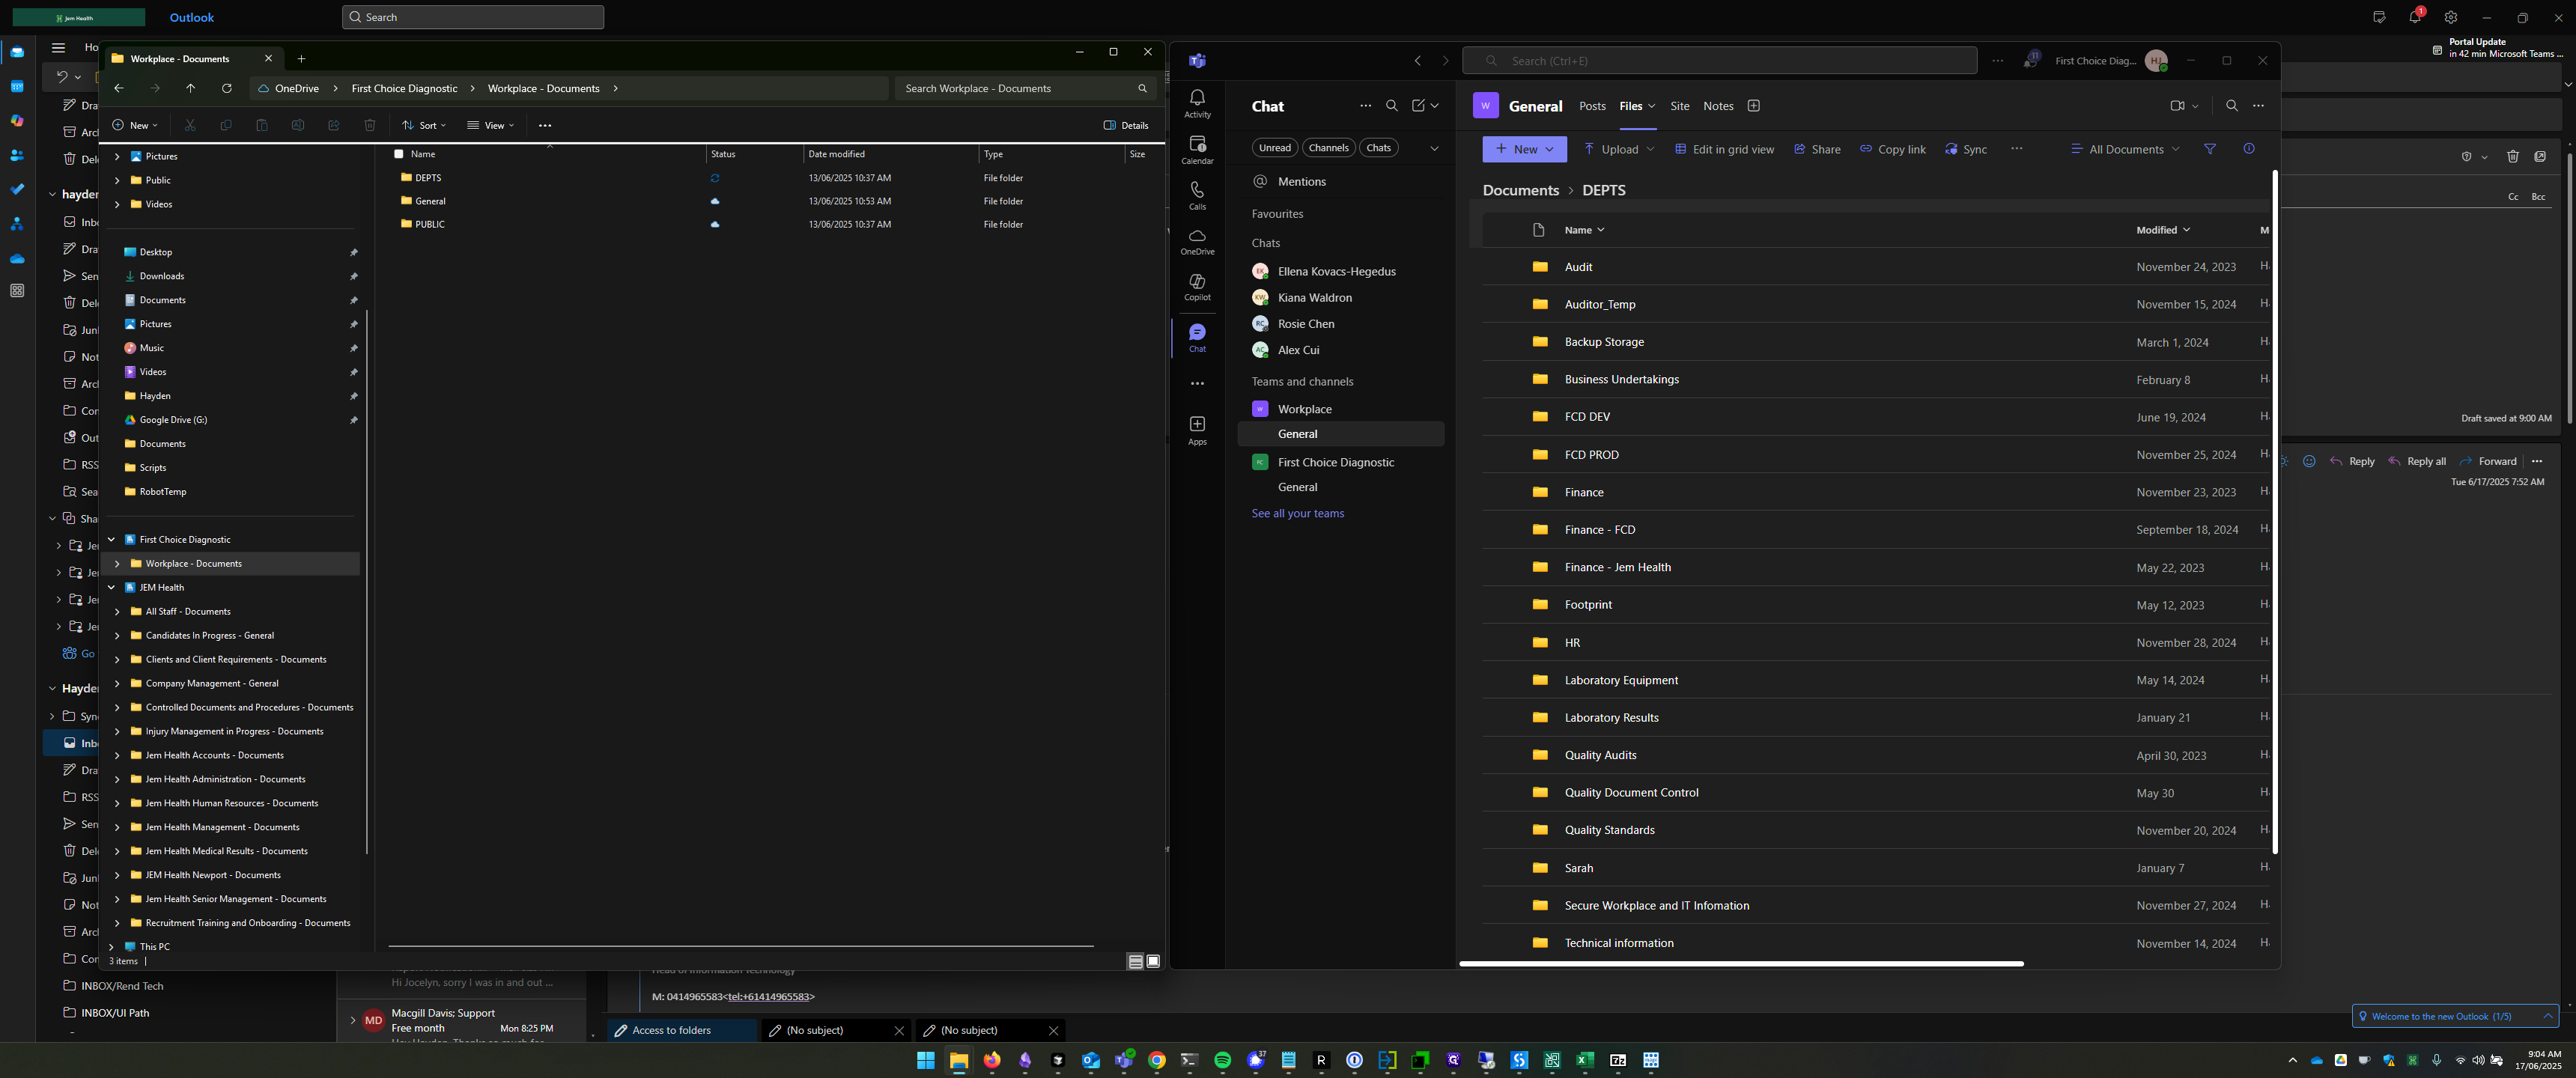This screenshot has width=2576, height=1078.
Task: Click Teams document list vertical scrollbar
Action: 2275,512
